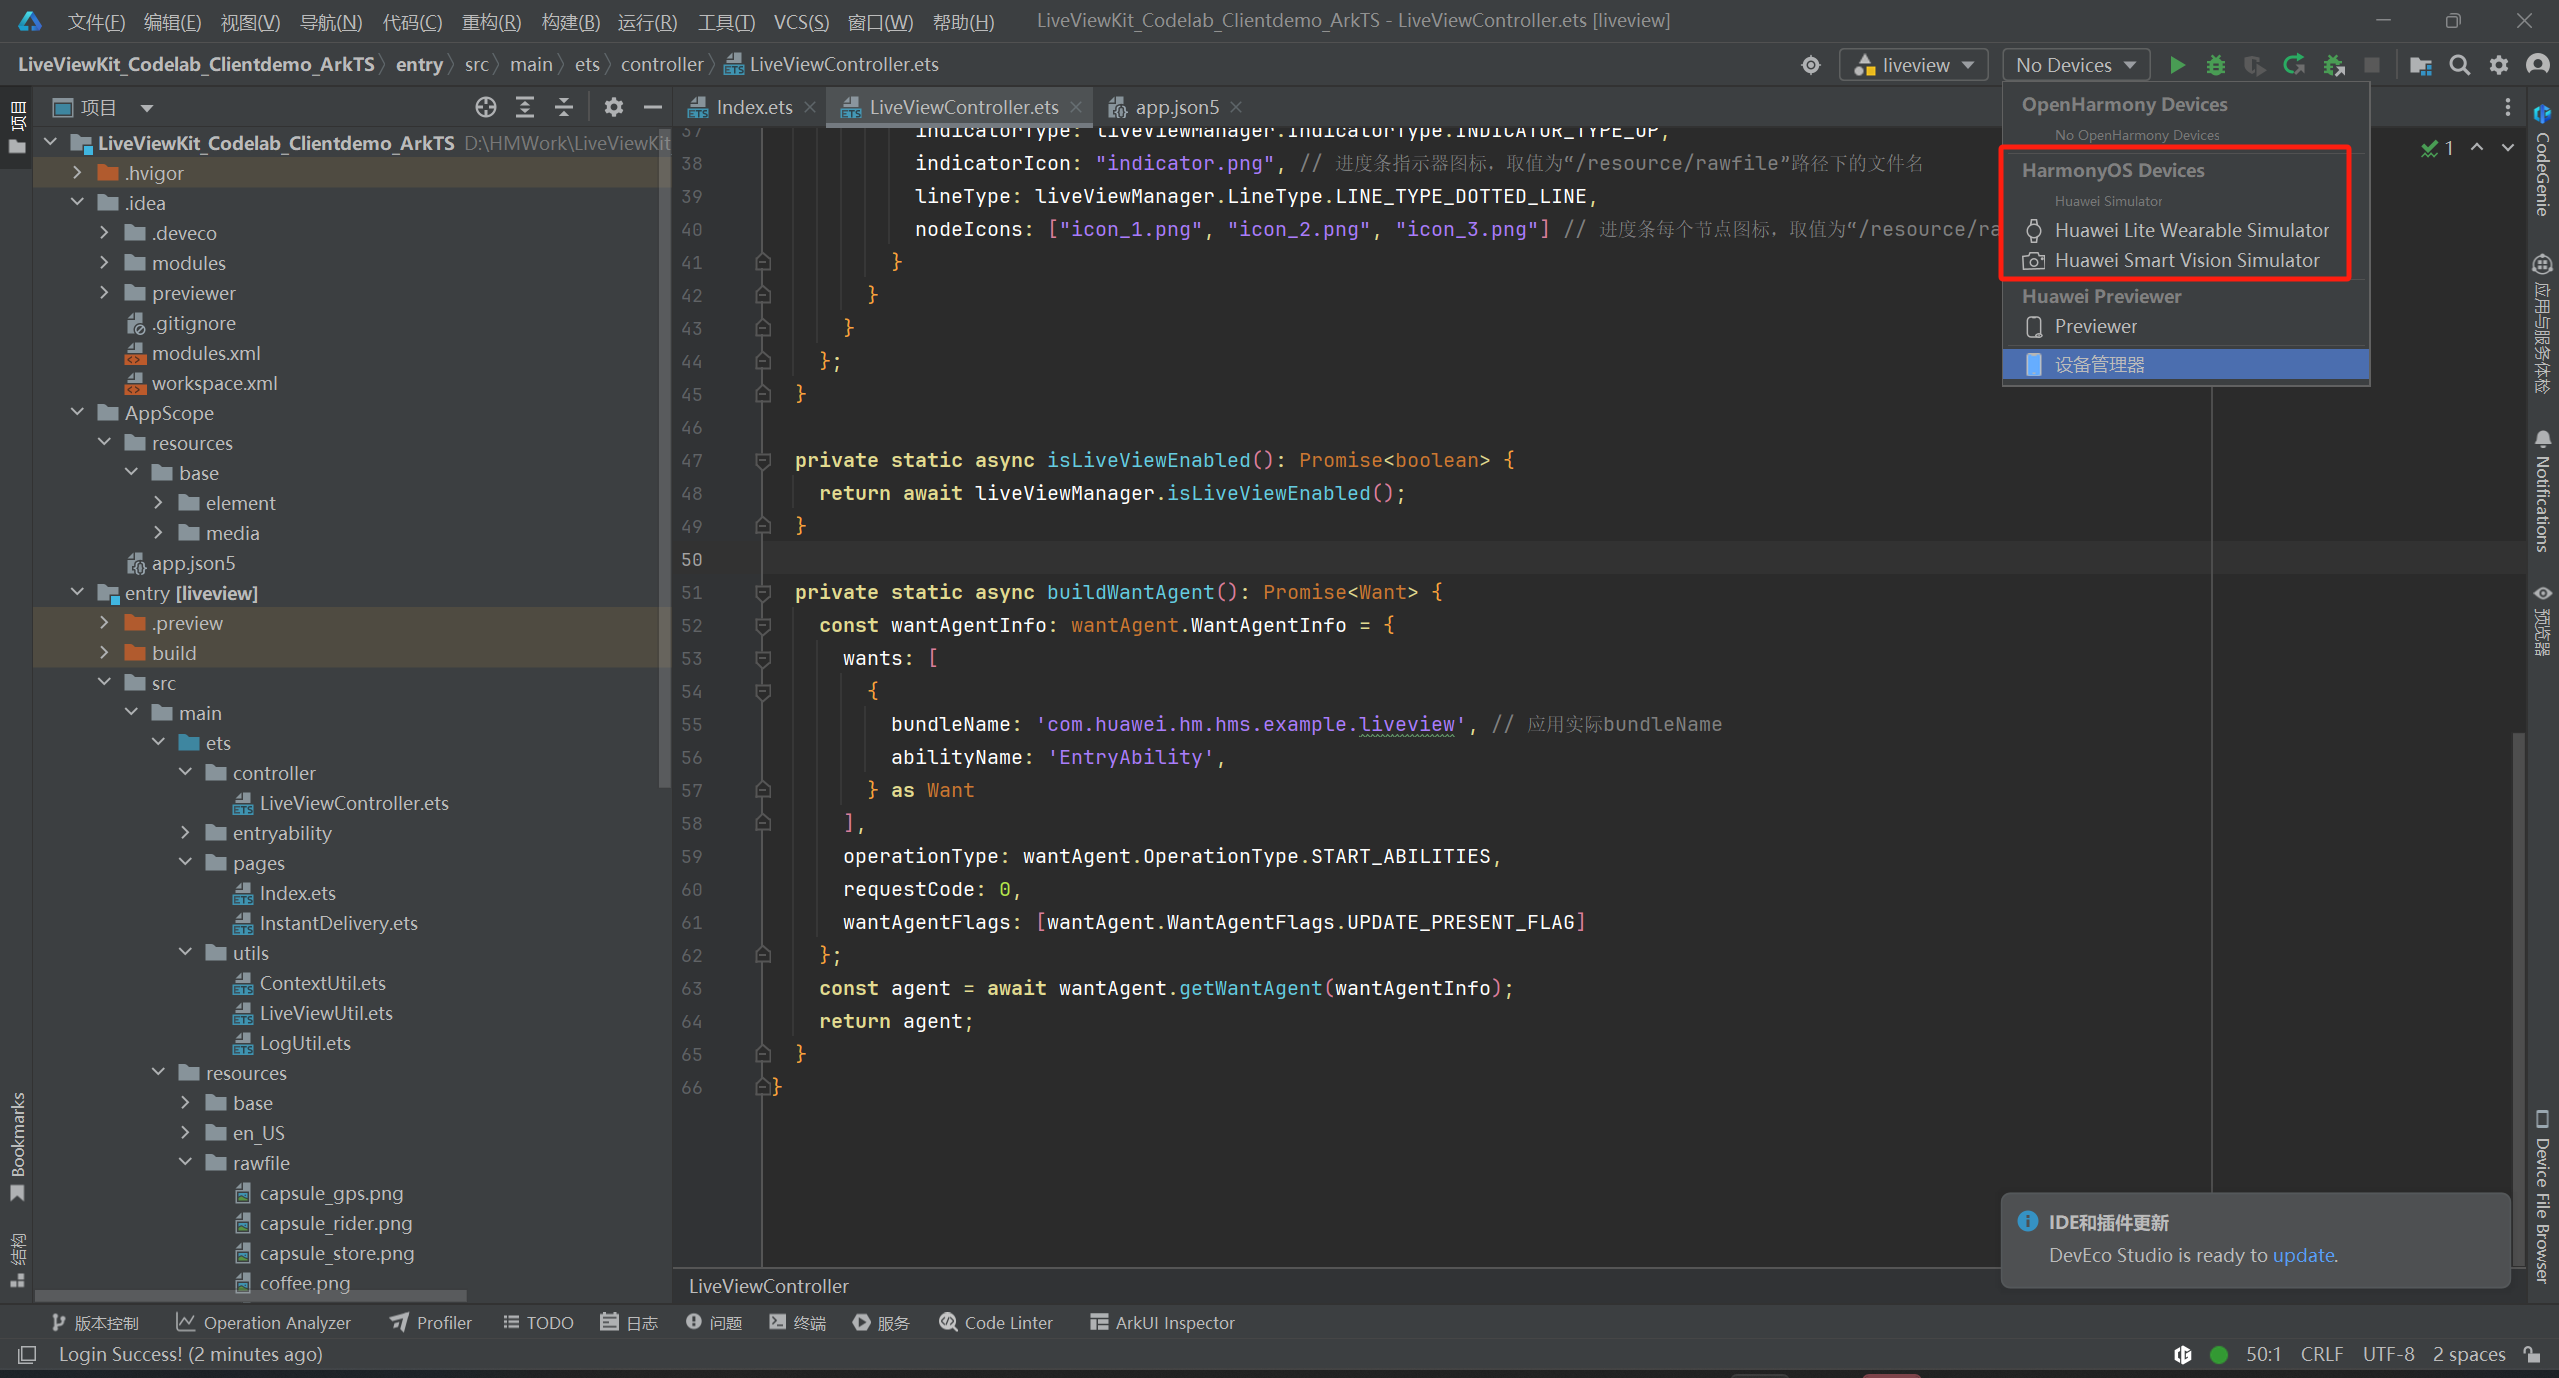Fold isLiveViewEnabled method at line 47
Screen dimensions: 2559x1378
click(763, 461)
